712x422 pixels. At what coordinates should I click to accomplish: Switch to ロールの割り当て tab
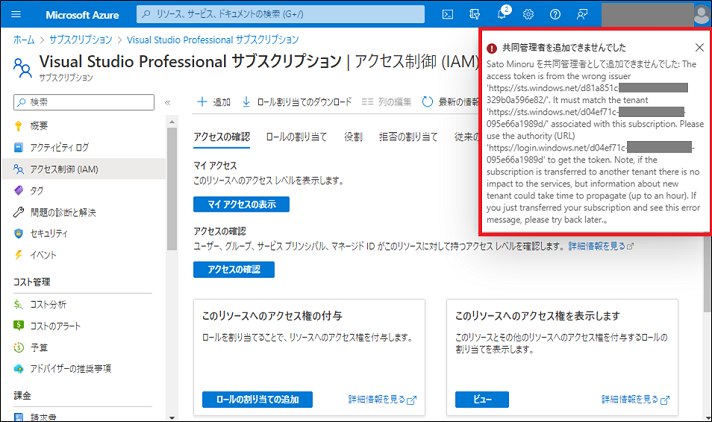pos(297,137)
